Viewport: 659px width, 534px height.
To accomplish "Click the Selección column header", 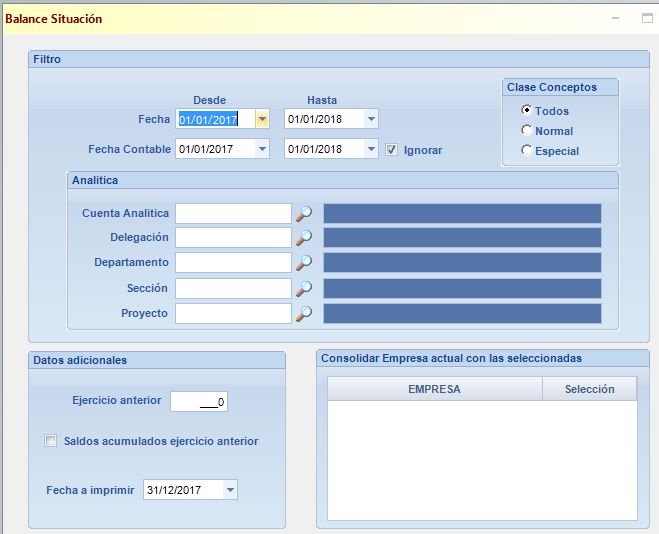I will [x=590, y=389].
